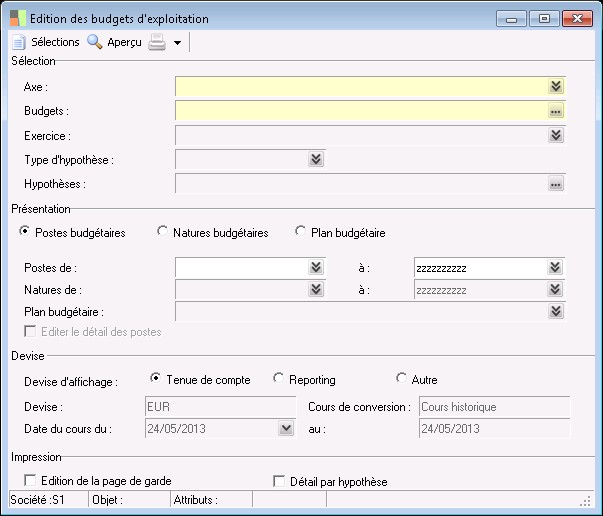Click the Aperçu toolbar label
603x516 pixels.
(125, 42)
